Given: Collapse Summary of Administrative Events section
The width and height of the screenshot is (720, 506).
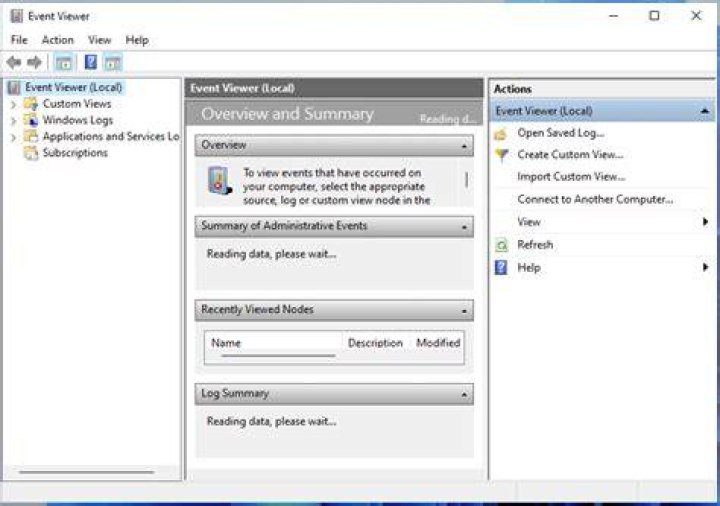Looking at the screenshot, I should point(464,227).
